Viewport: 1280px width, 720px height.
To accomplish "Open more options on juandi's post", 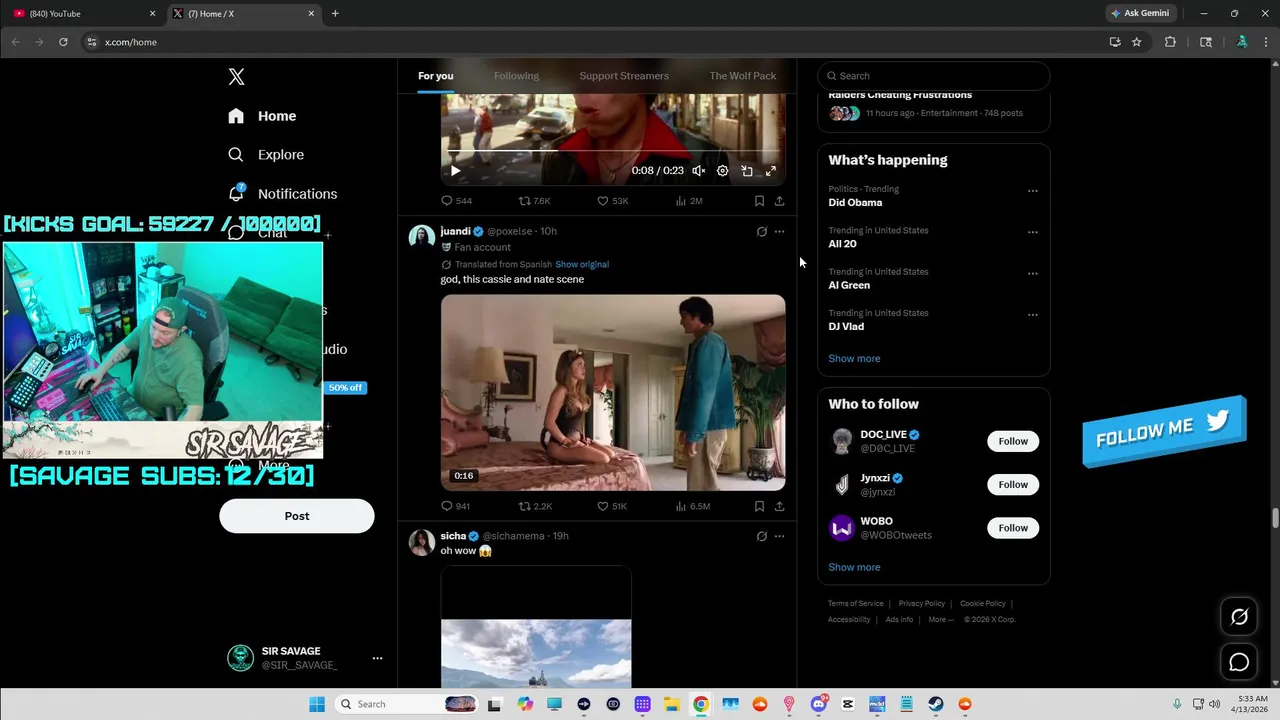I will pyautogui.click(x=779, y=231).
